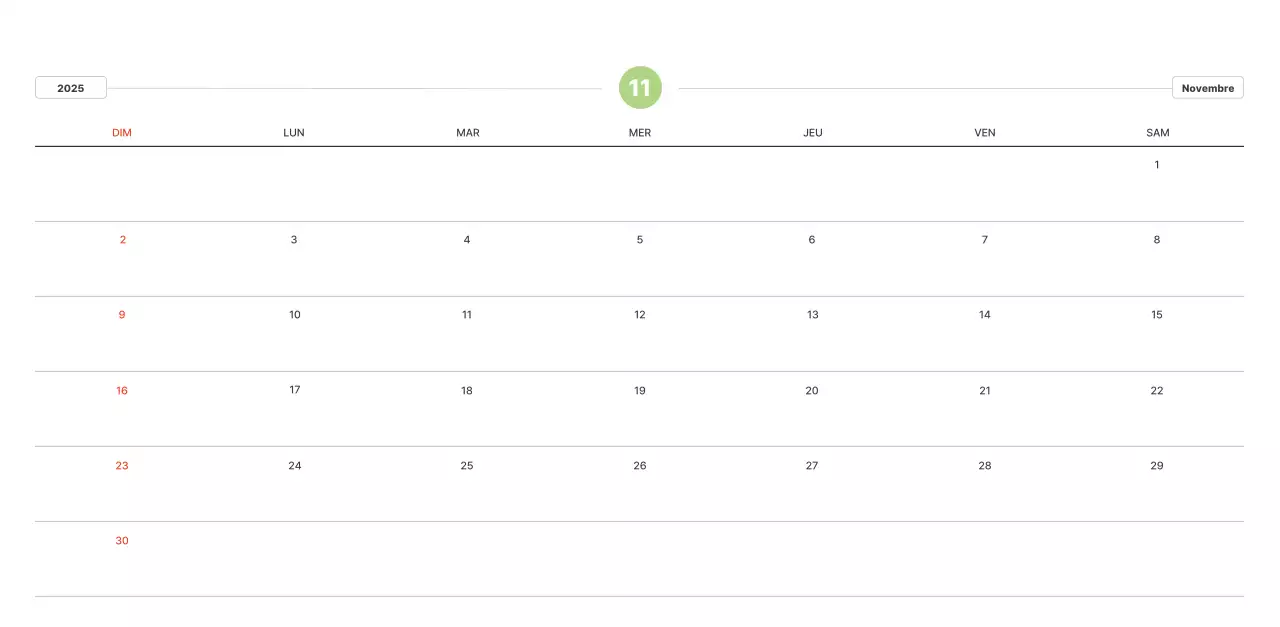Click Sunday date 23
This screenshot has width=1280, height=627.
pos(122,466)
